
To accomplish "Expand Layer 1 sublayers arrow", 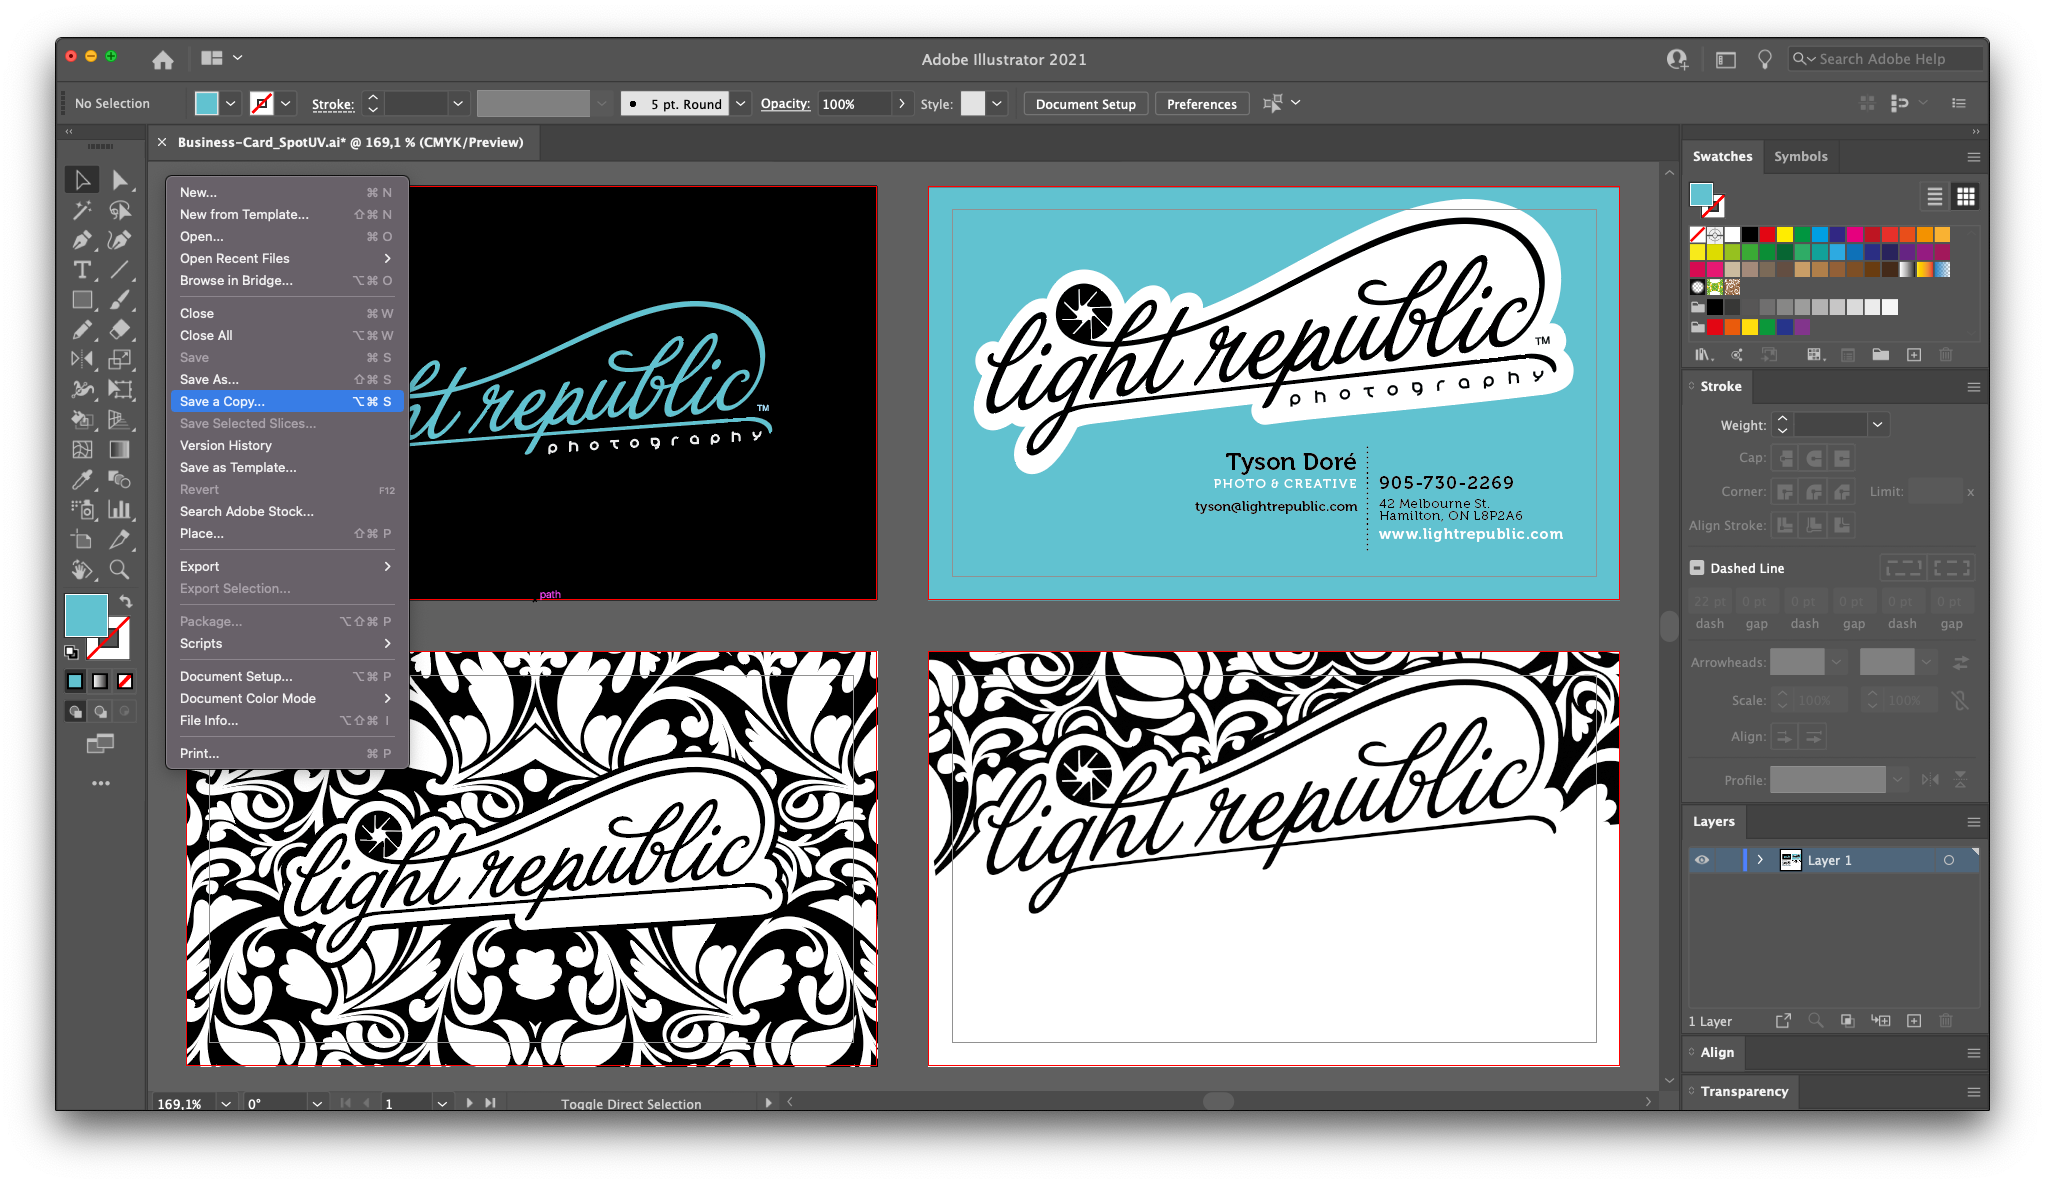I will pos(1760,860).
